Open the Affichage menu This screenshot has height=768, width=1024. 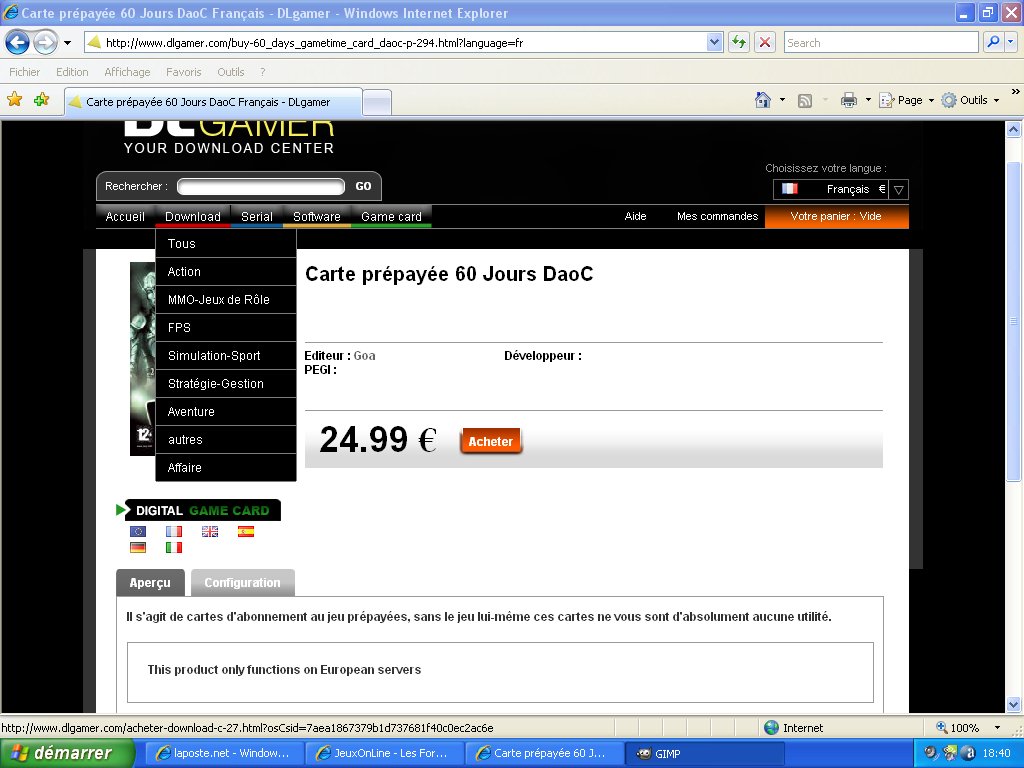coord(127,72)
